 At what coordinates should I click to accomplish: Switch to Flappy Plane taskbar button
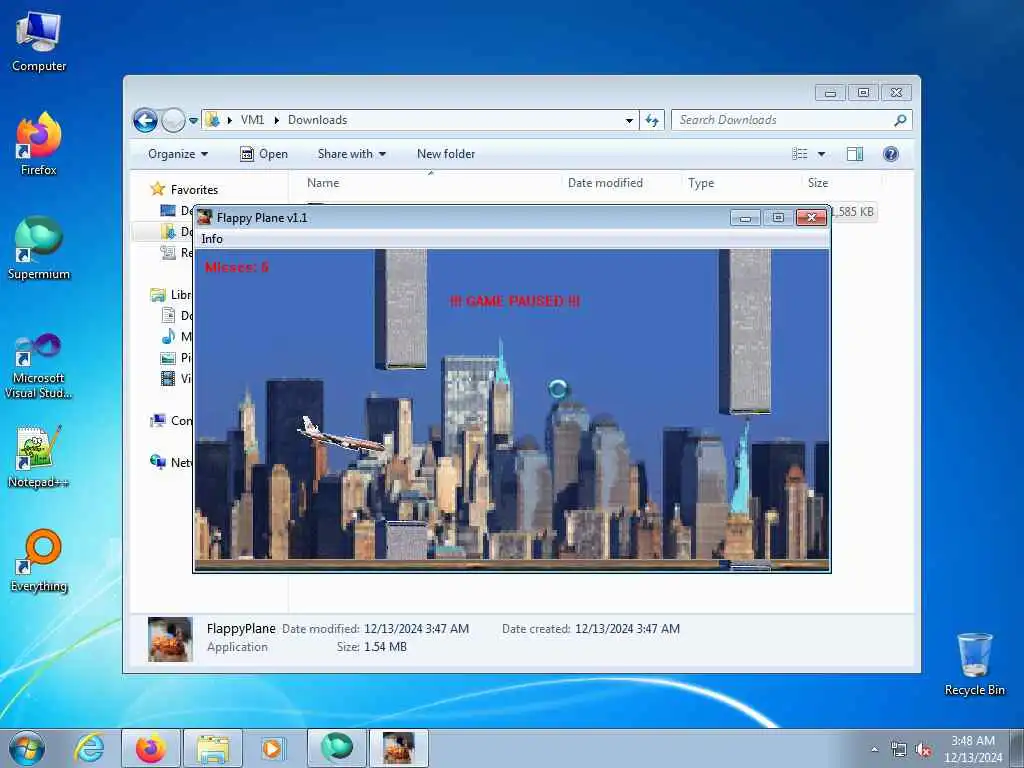click(399, 748)
